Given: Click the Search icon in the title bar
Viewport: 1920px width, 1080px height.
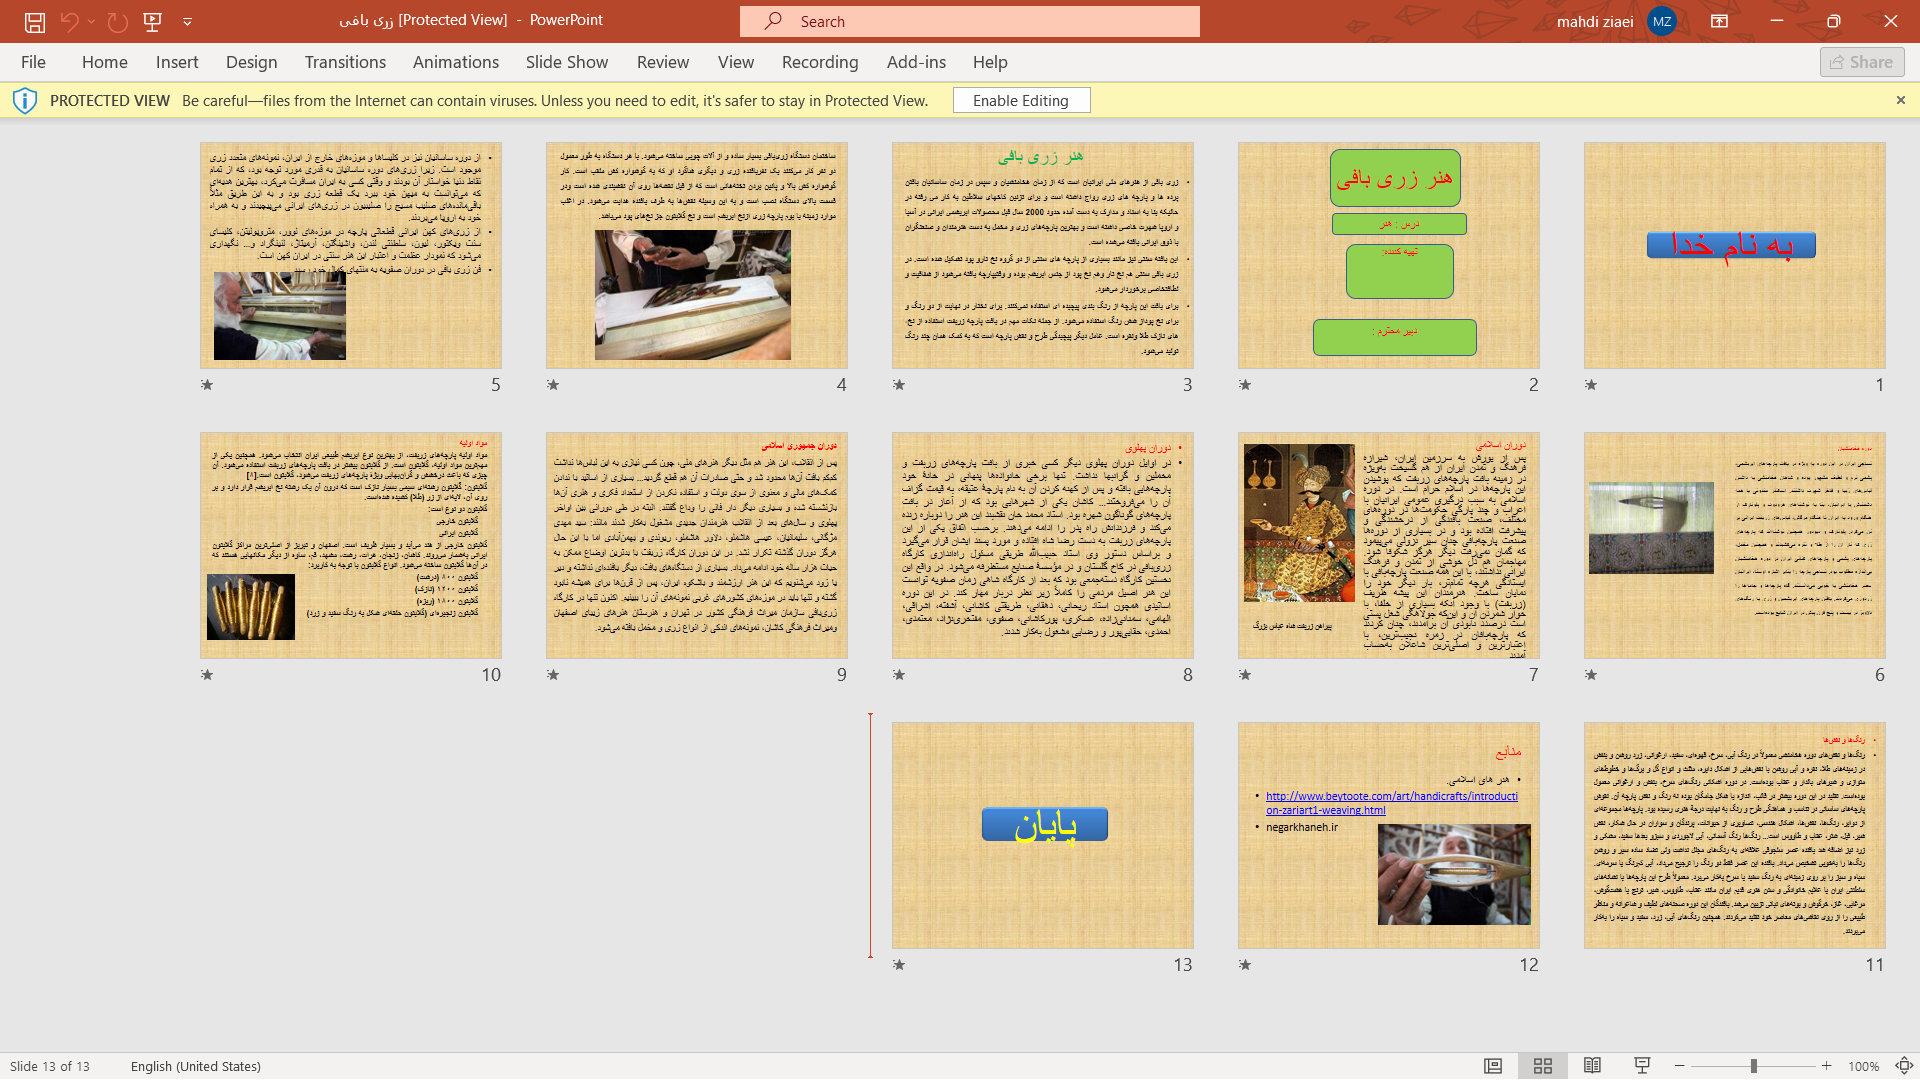Looking at the screenshot, I should 774,21.
